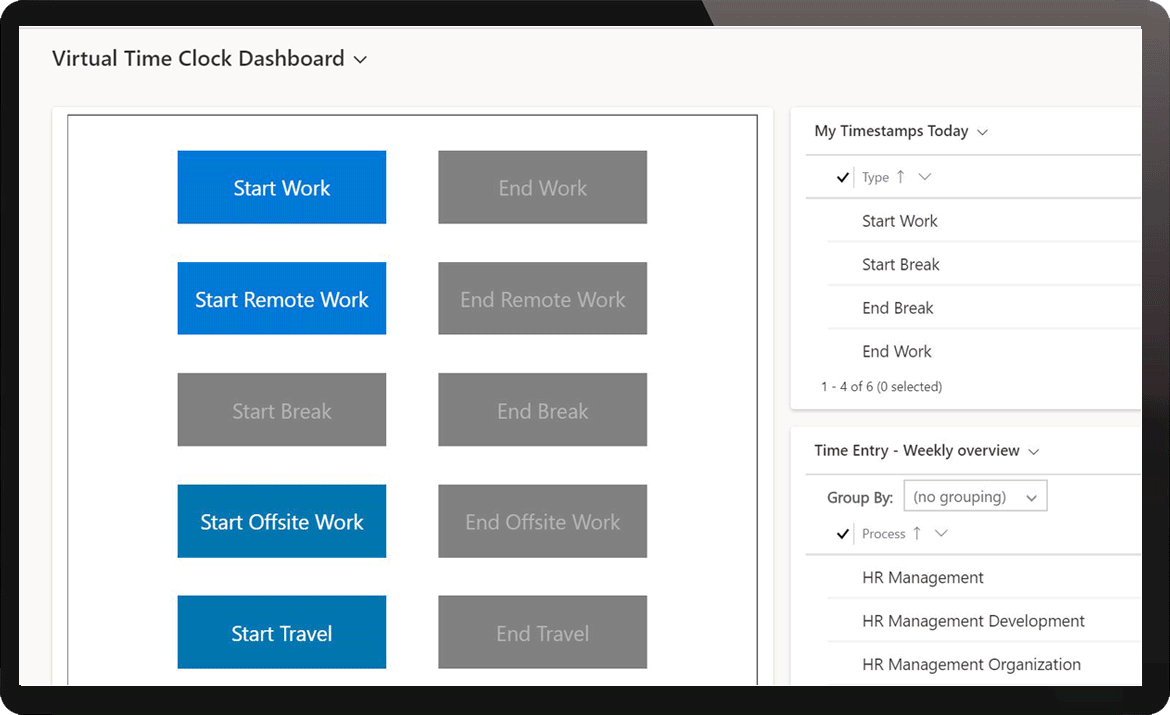Select the Start Break timestamp entry
1170x715 pixels.
click(900, 264)
